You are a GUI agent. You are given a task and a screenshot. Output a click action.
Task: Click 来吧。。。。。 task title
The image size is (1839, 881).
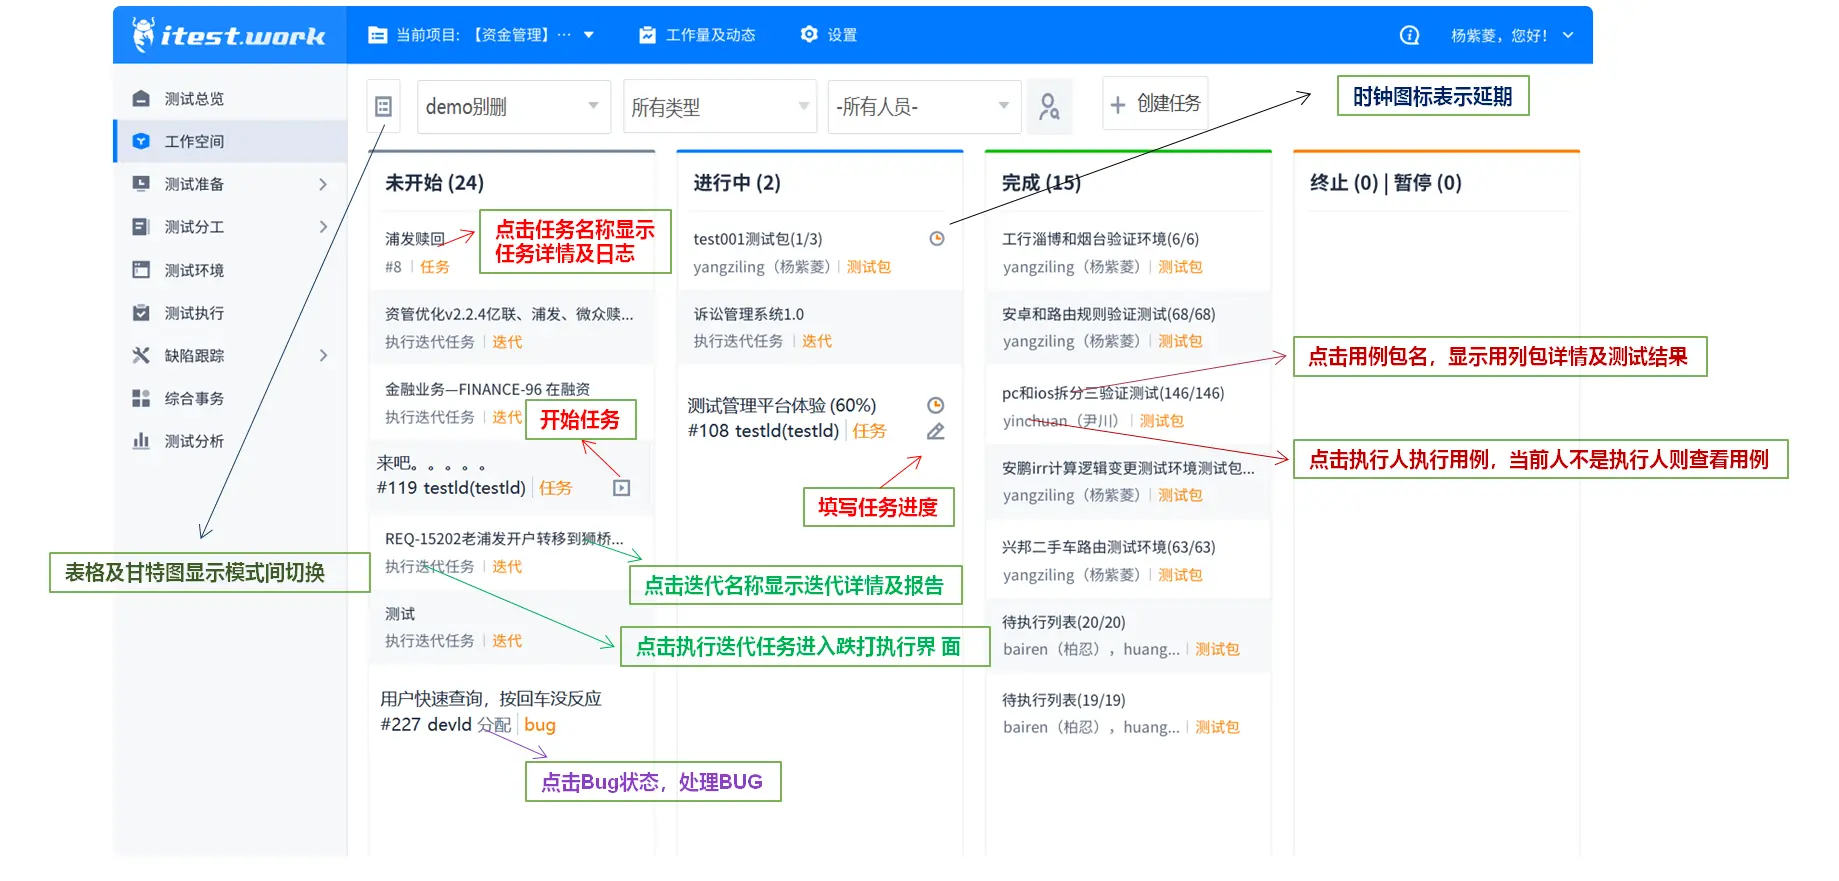pyautogui.click(x=431, y=464)
